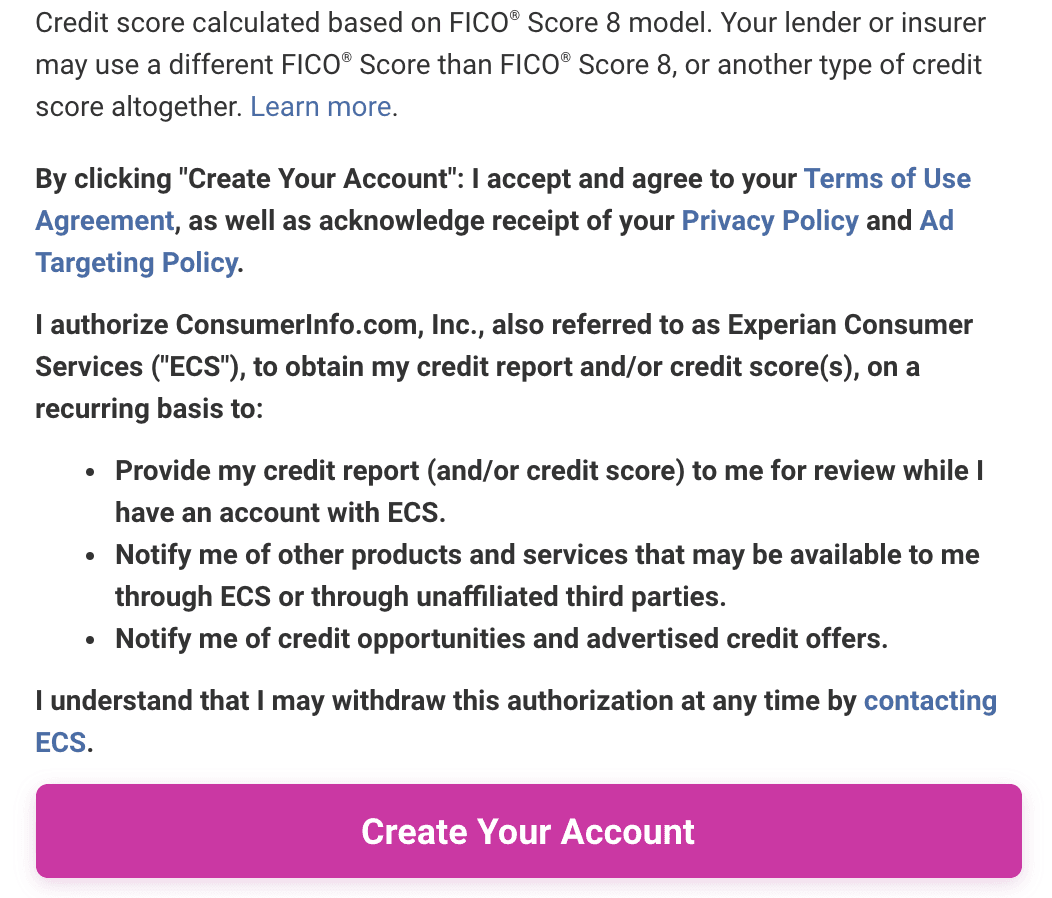The height and width of the screenshot is (898, 1052).
Task: Click the bullet about credit opportunities and offers
Action: [501, 638]
